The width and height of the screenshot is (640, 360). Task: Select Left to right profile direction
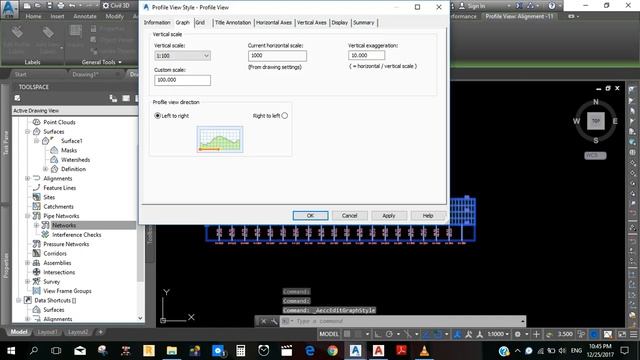coord(158,116)
